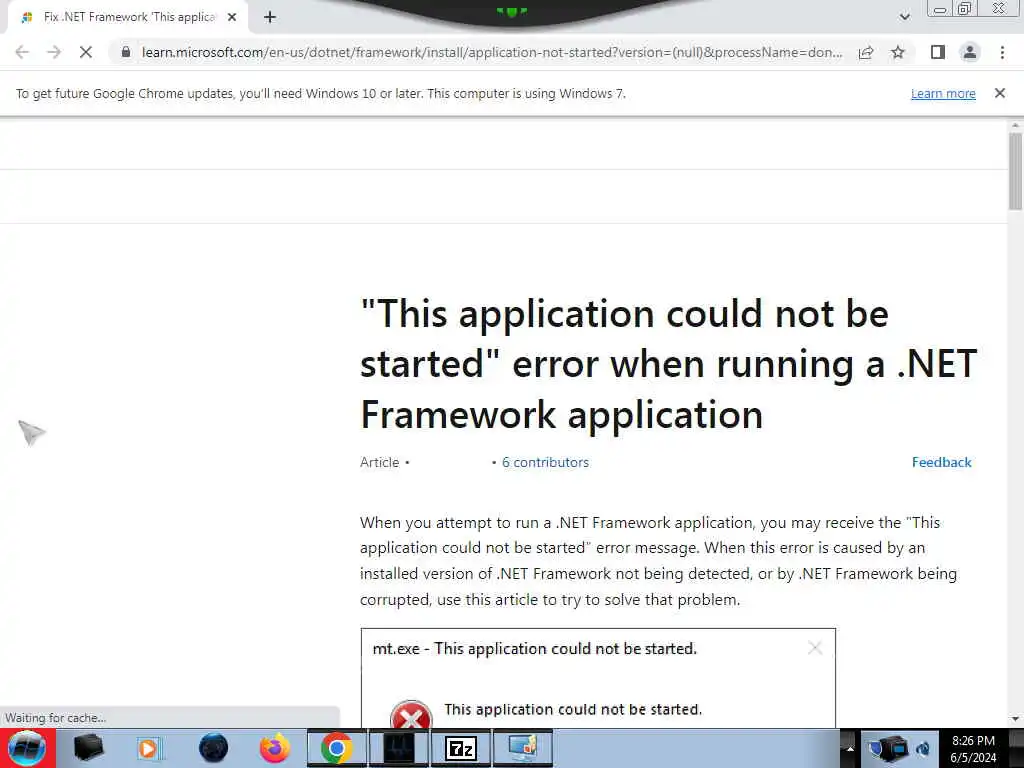1024x768 pixels.
Task: View site information lock icon
Action: (126, 52)
